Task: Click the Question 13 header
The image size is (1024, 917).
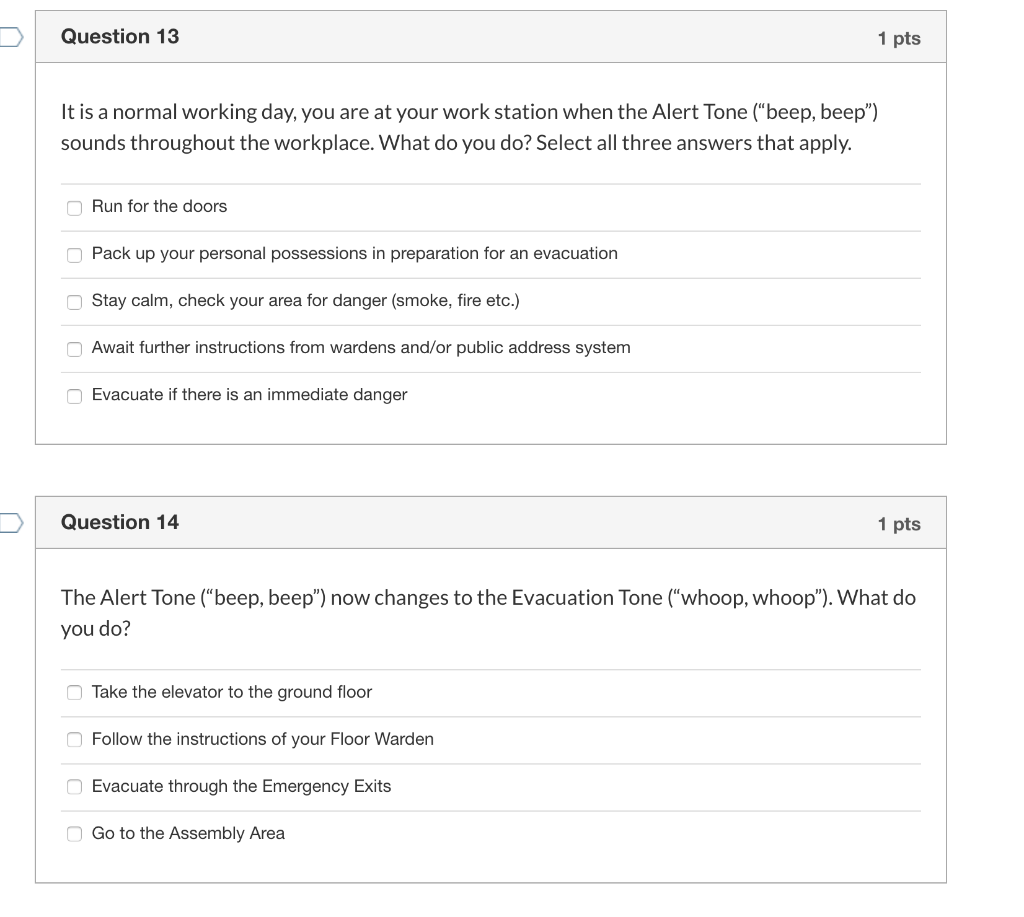Action: click(120, 36)
